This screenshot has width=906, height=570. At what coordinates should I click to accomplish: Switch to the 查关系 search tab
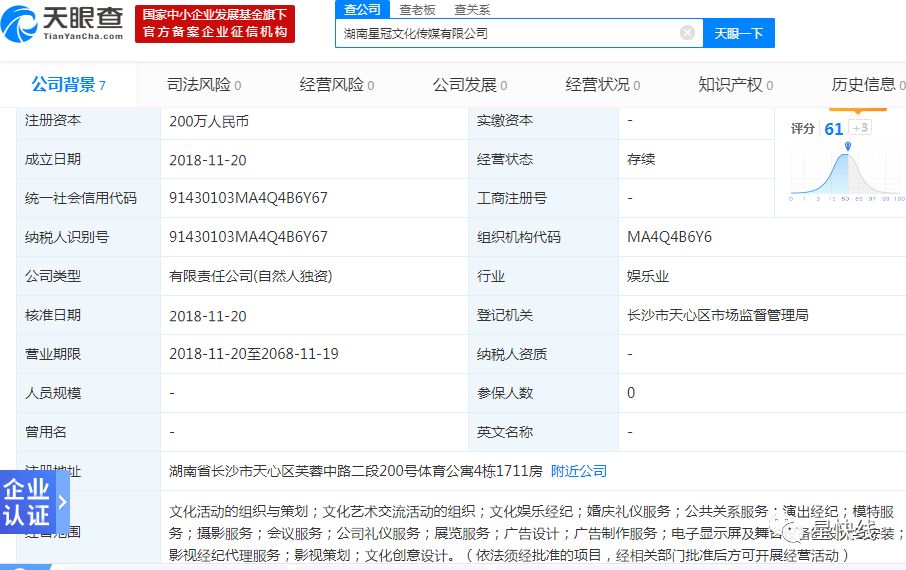tap(472, 10)
